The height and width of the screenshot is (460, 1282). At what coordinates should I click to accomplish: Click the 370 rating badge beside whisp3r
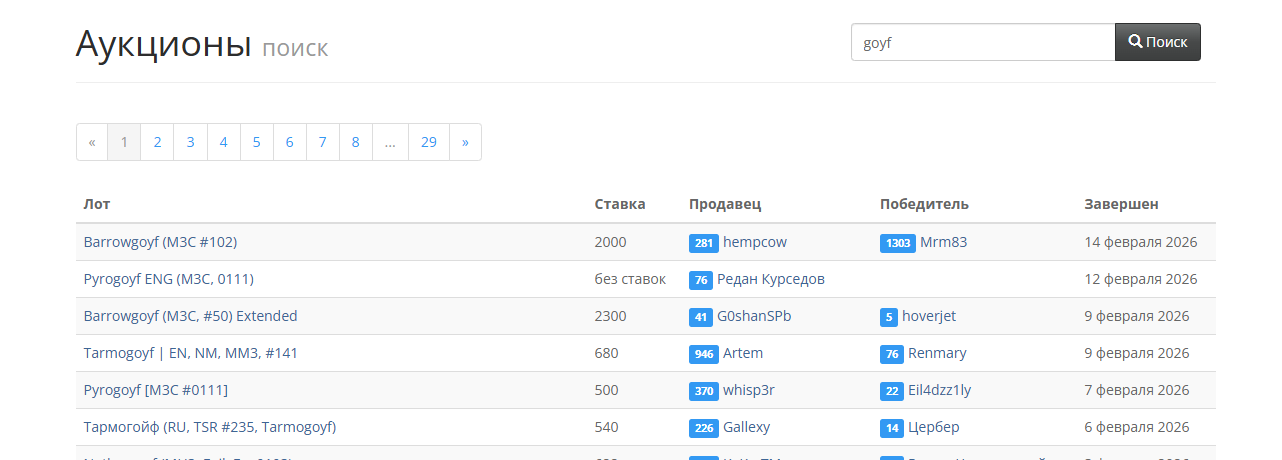pos(703,391)
